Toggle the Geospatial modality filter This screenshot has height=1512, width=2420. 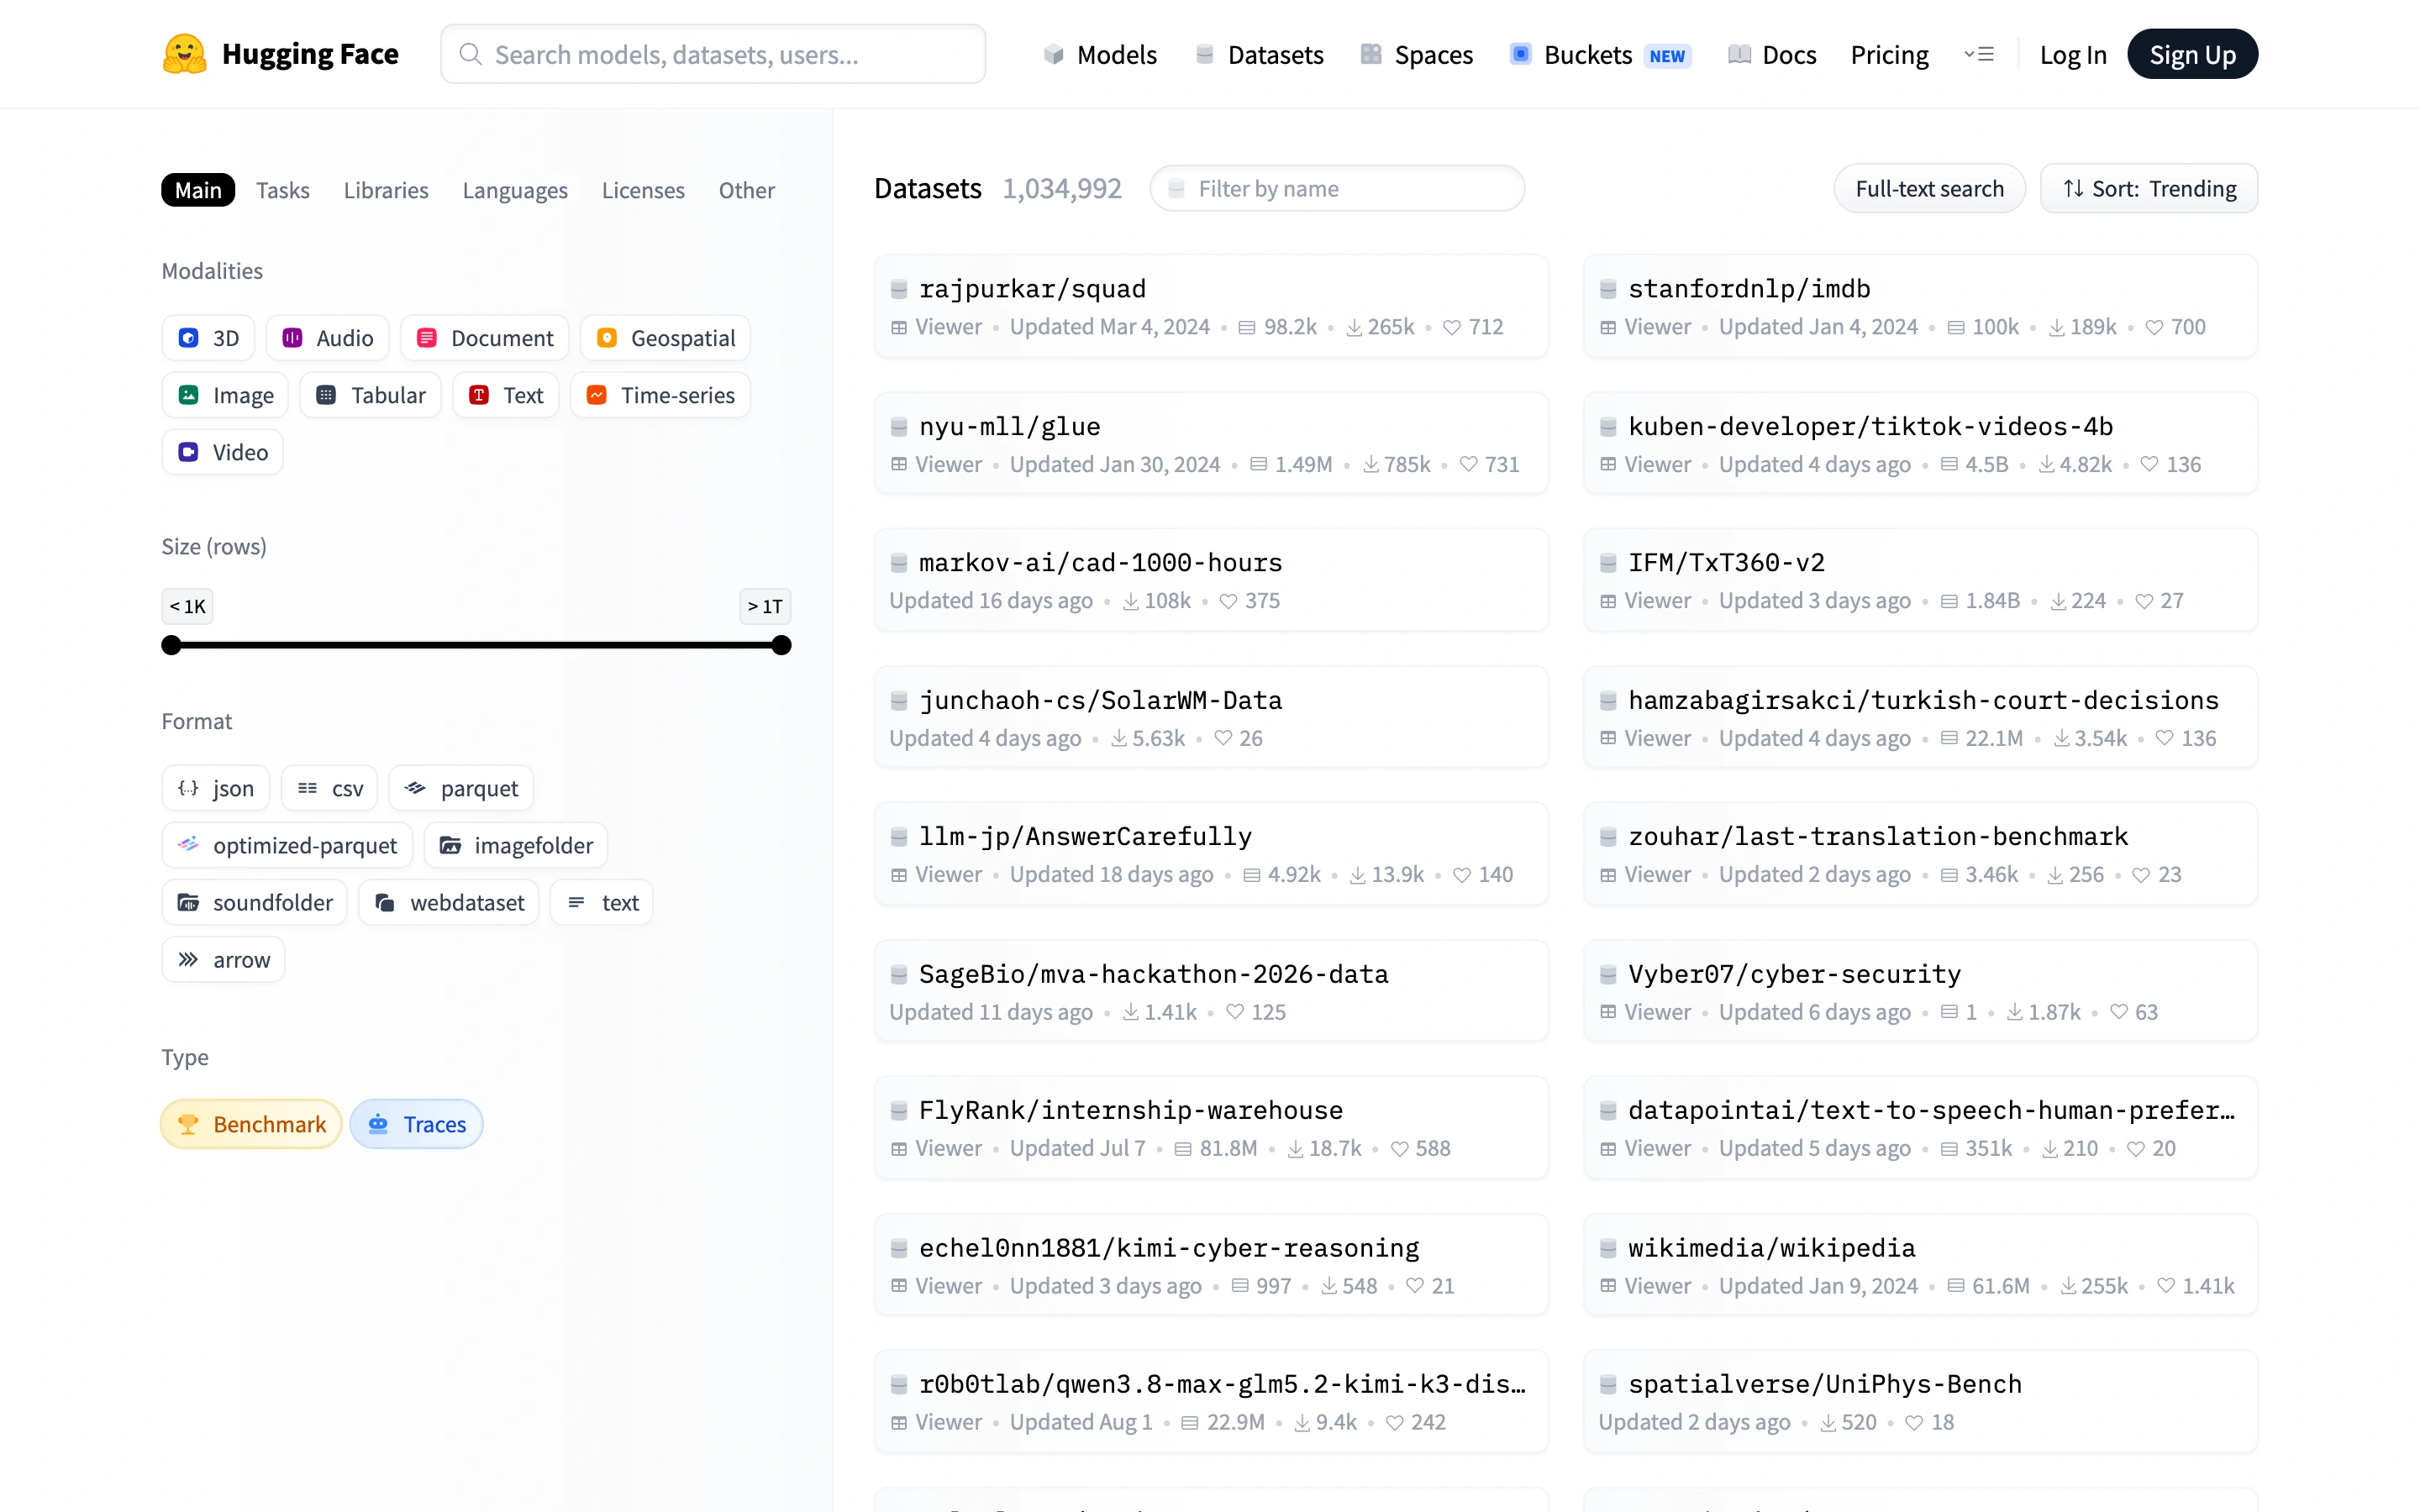tap(665, 338)
